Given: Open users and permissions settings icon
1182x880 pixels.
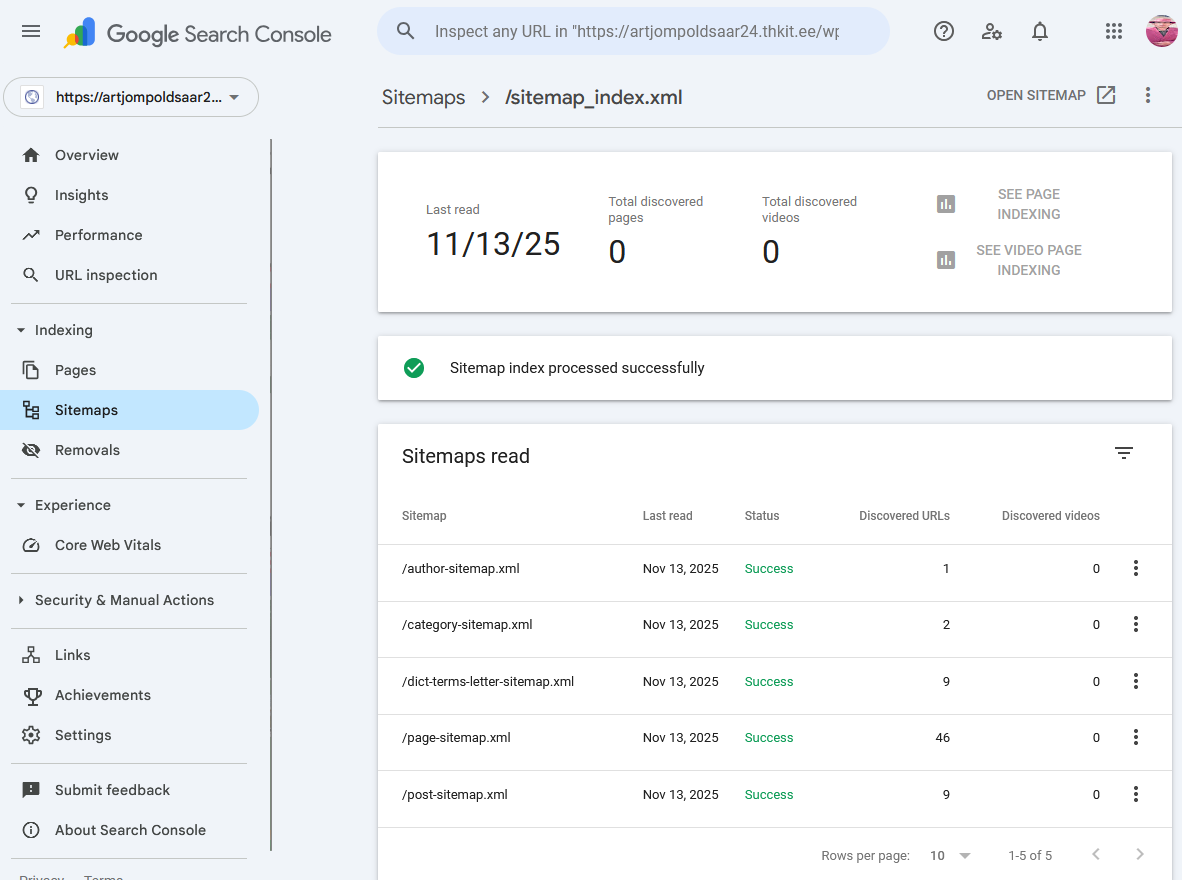Looking at the screenshot, I should point(991,32).
